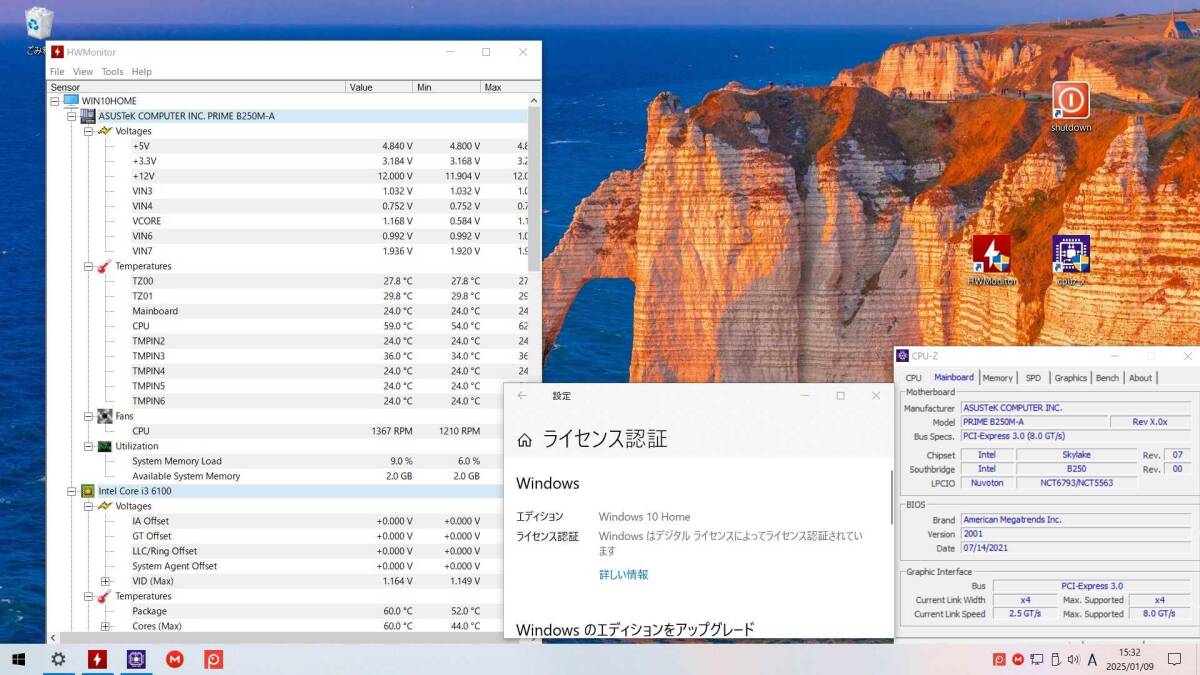Click the HWMonitor taskbar button
Viewport: 1200px width, 675px height.
pyautogui.click(x=97, y=659)
